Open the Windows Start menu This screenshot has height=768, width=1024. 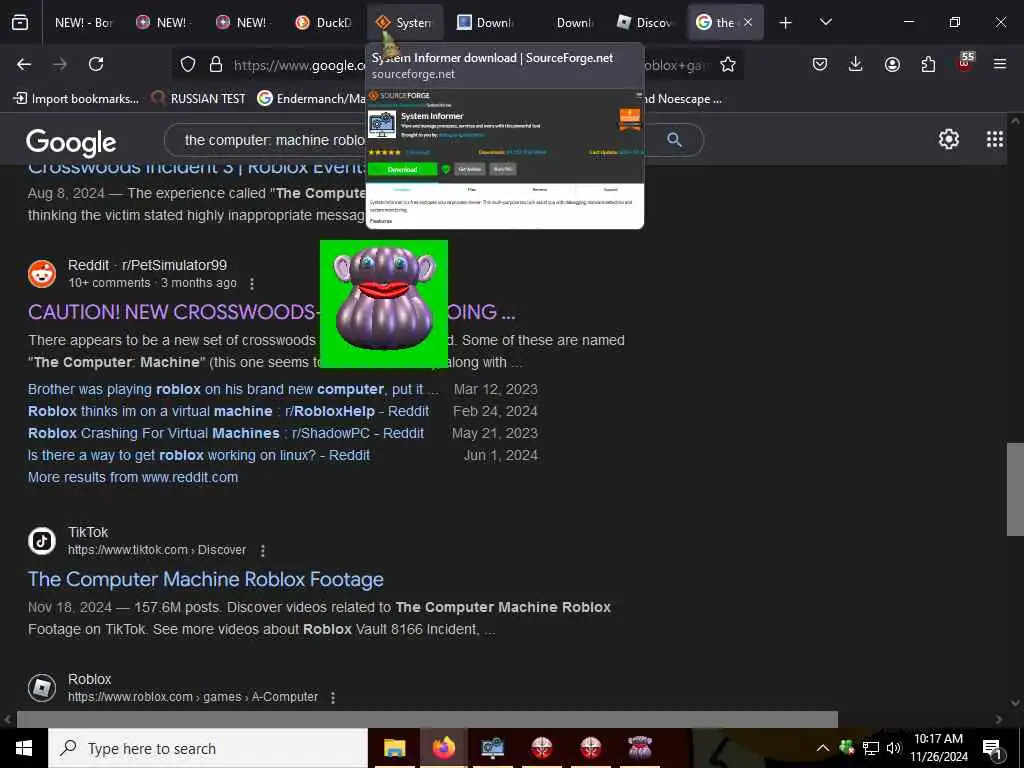pos(24,748)
